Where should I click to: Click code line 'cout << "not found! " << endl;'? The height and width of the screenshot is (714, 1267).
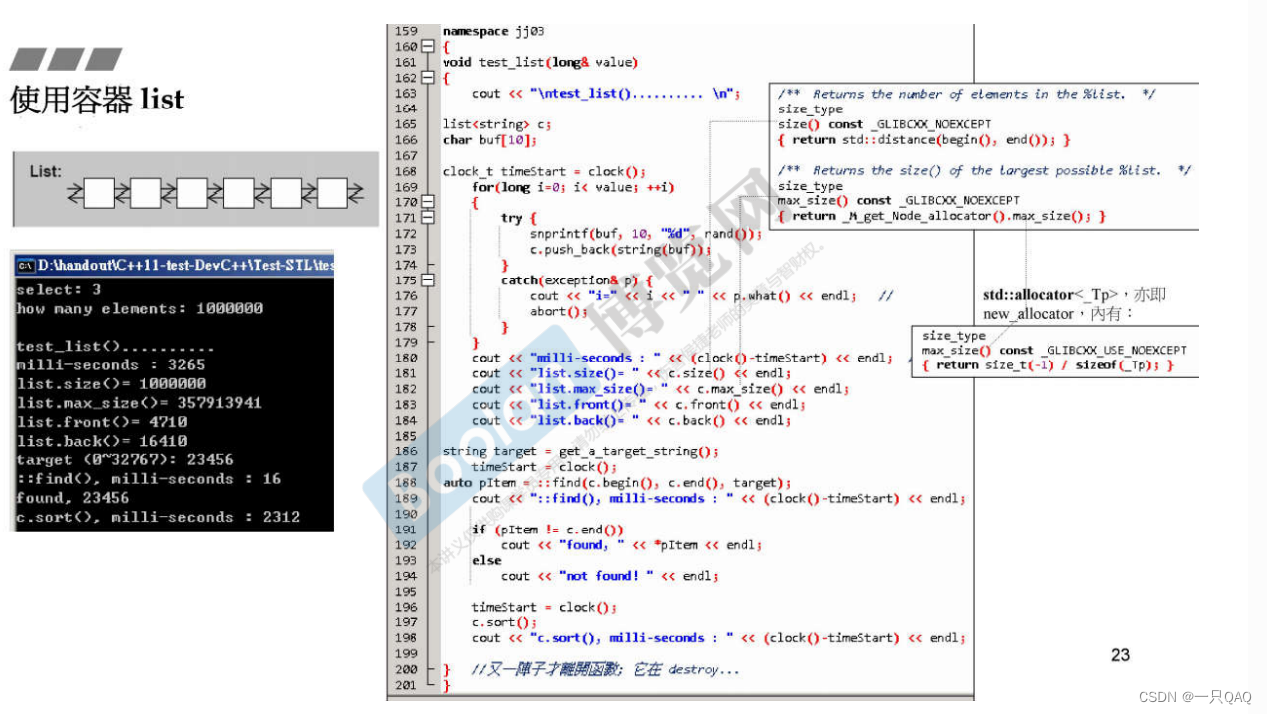609,576
